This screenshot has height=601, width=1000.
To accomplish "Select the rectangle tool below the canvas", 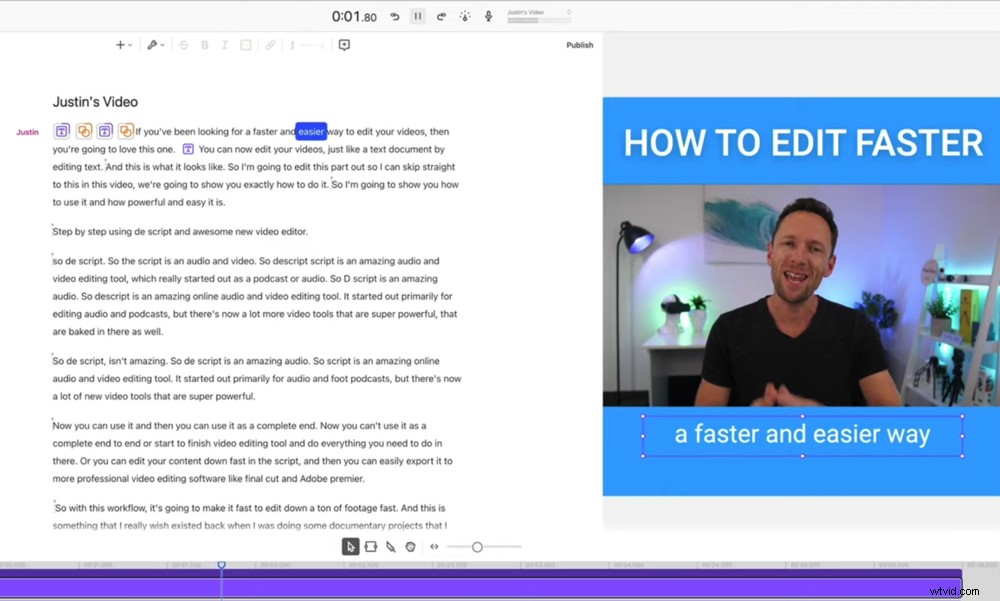I will [x=371, y=547].
